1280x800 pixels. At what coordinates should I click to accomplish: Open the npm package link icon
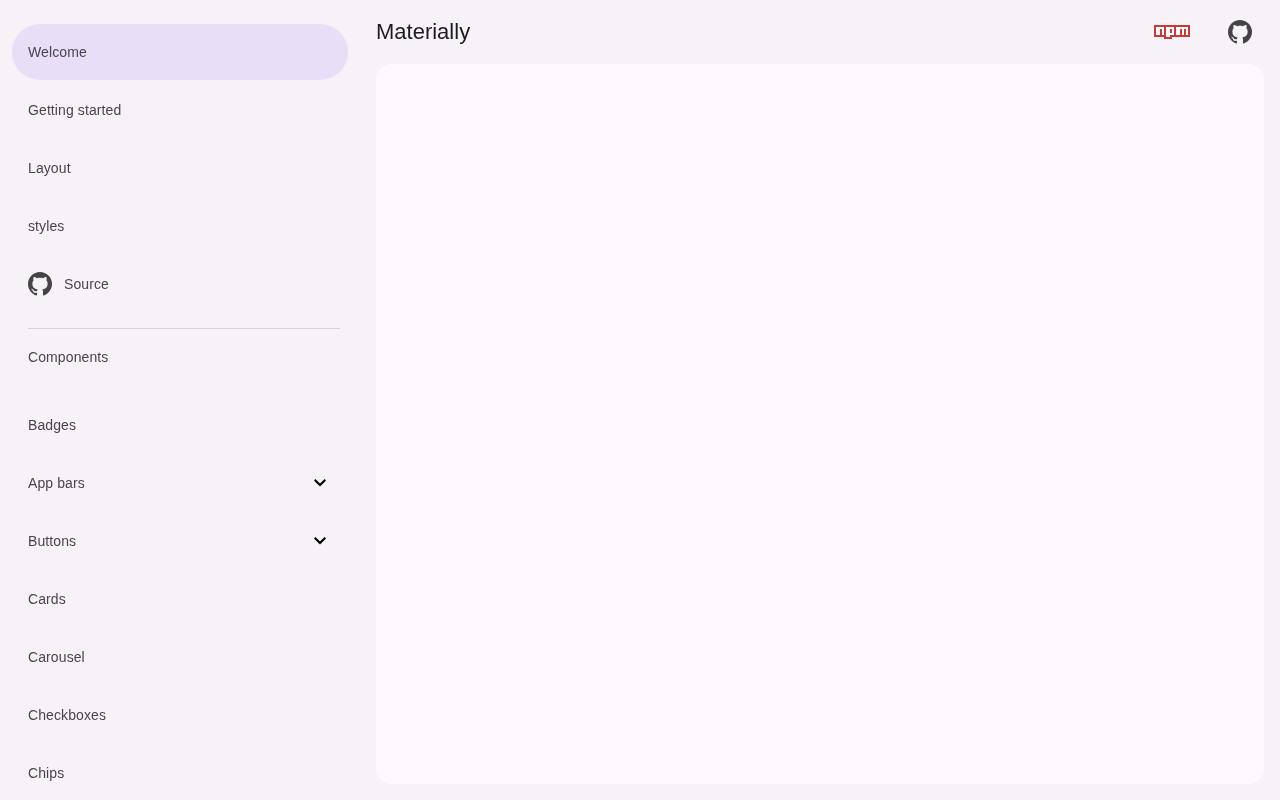(x=1171, y=32)
